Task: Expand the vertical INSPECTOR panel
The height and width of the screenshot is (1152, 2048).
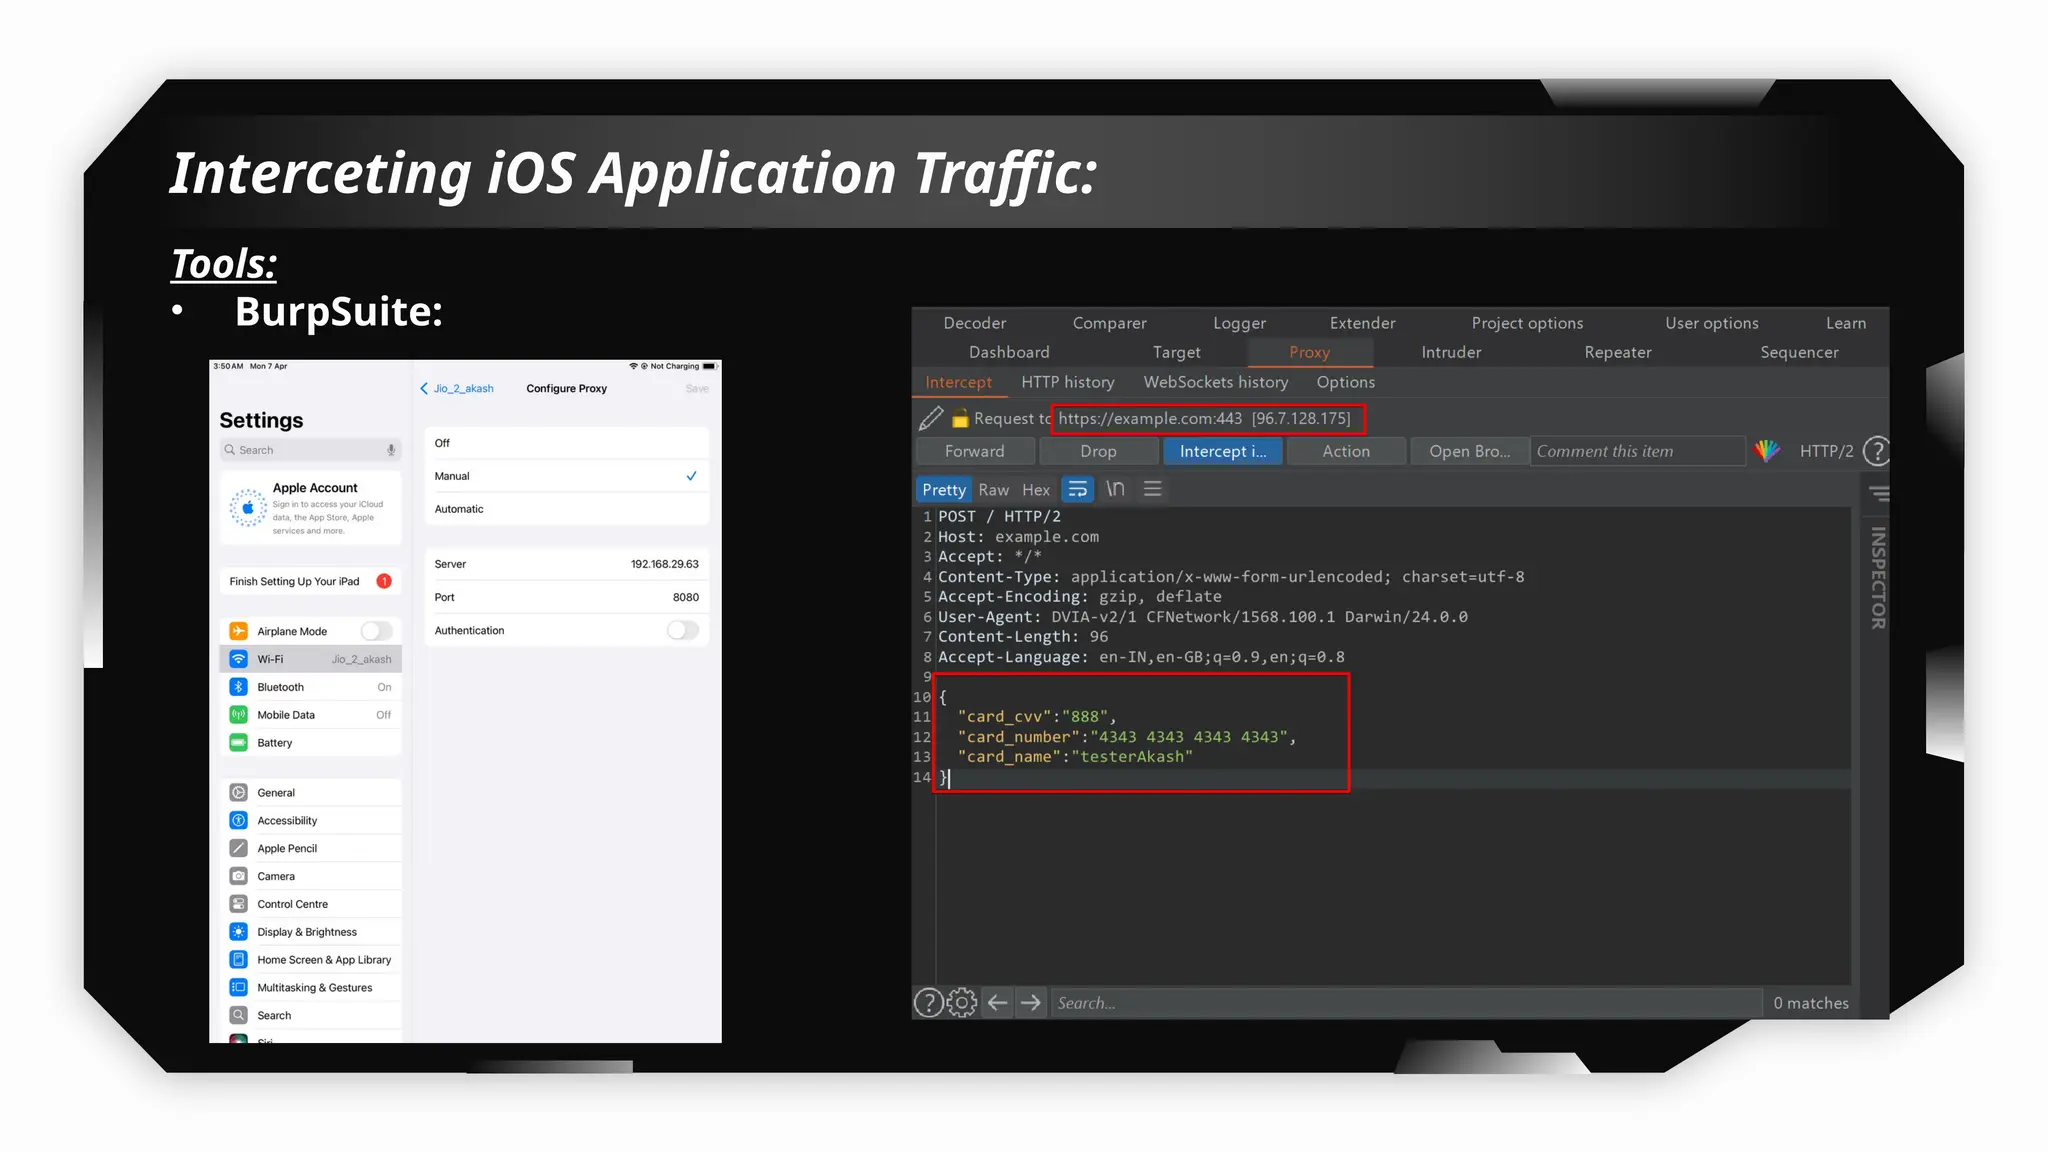Action: click(1878, 578)
